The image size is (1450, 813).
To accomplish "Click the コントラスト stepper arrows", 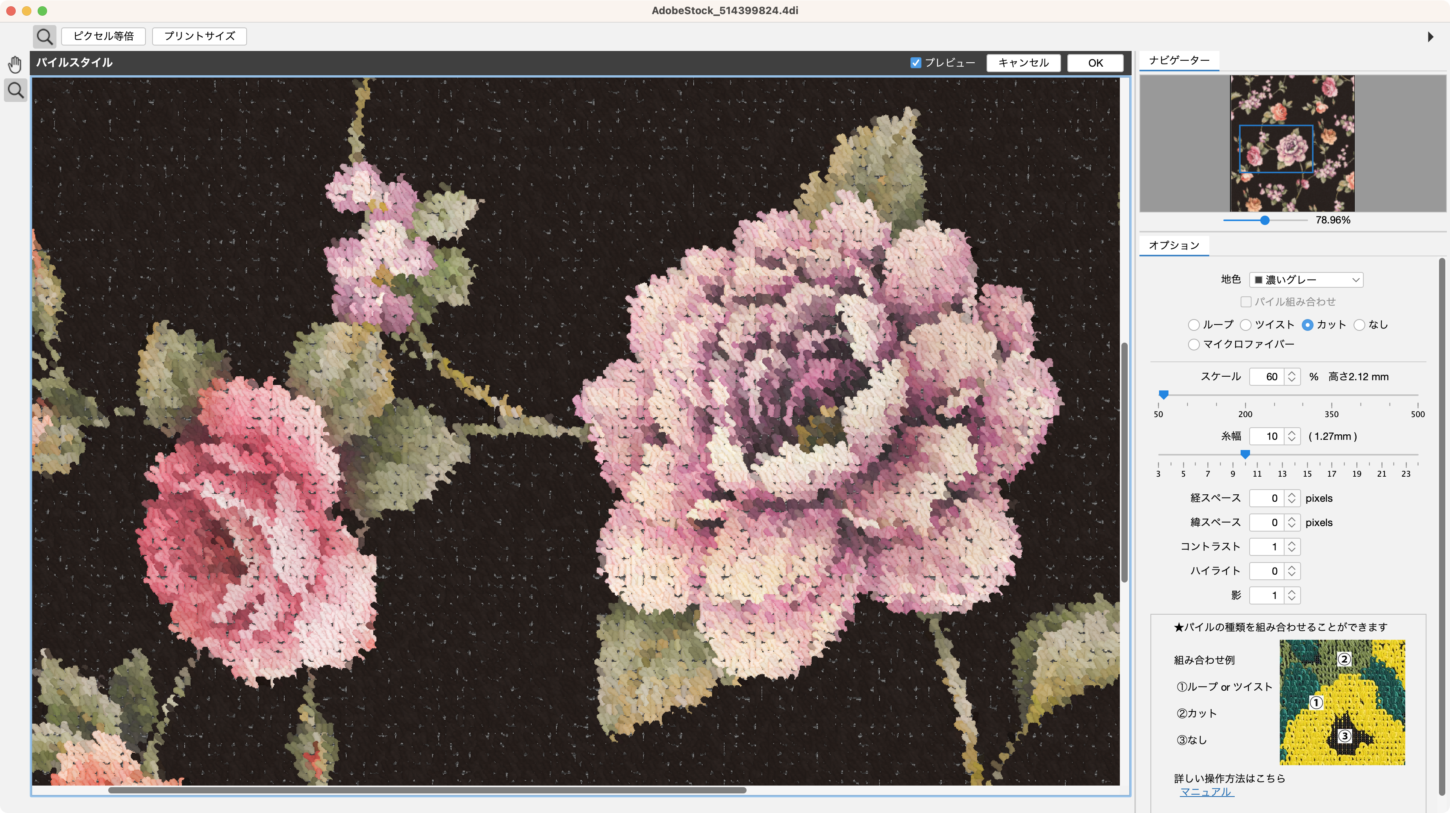I will click(x=1292, y=547).
